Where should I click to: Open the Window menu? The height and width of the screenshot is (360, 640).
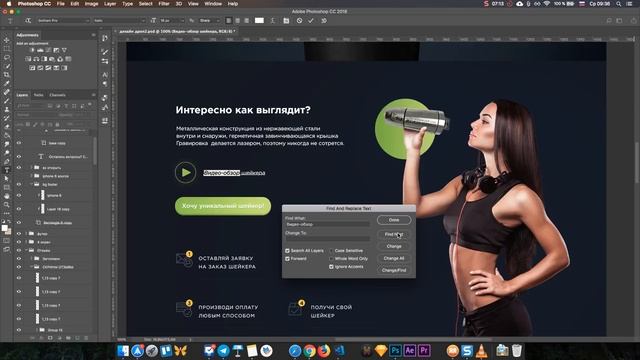click(x=213, y=4)
